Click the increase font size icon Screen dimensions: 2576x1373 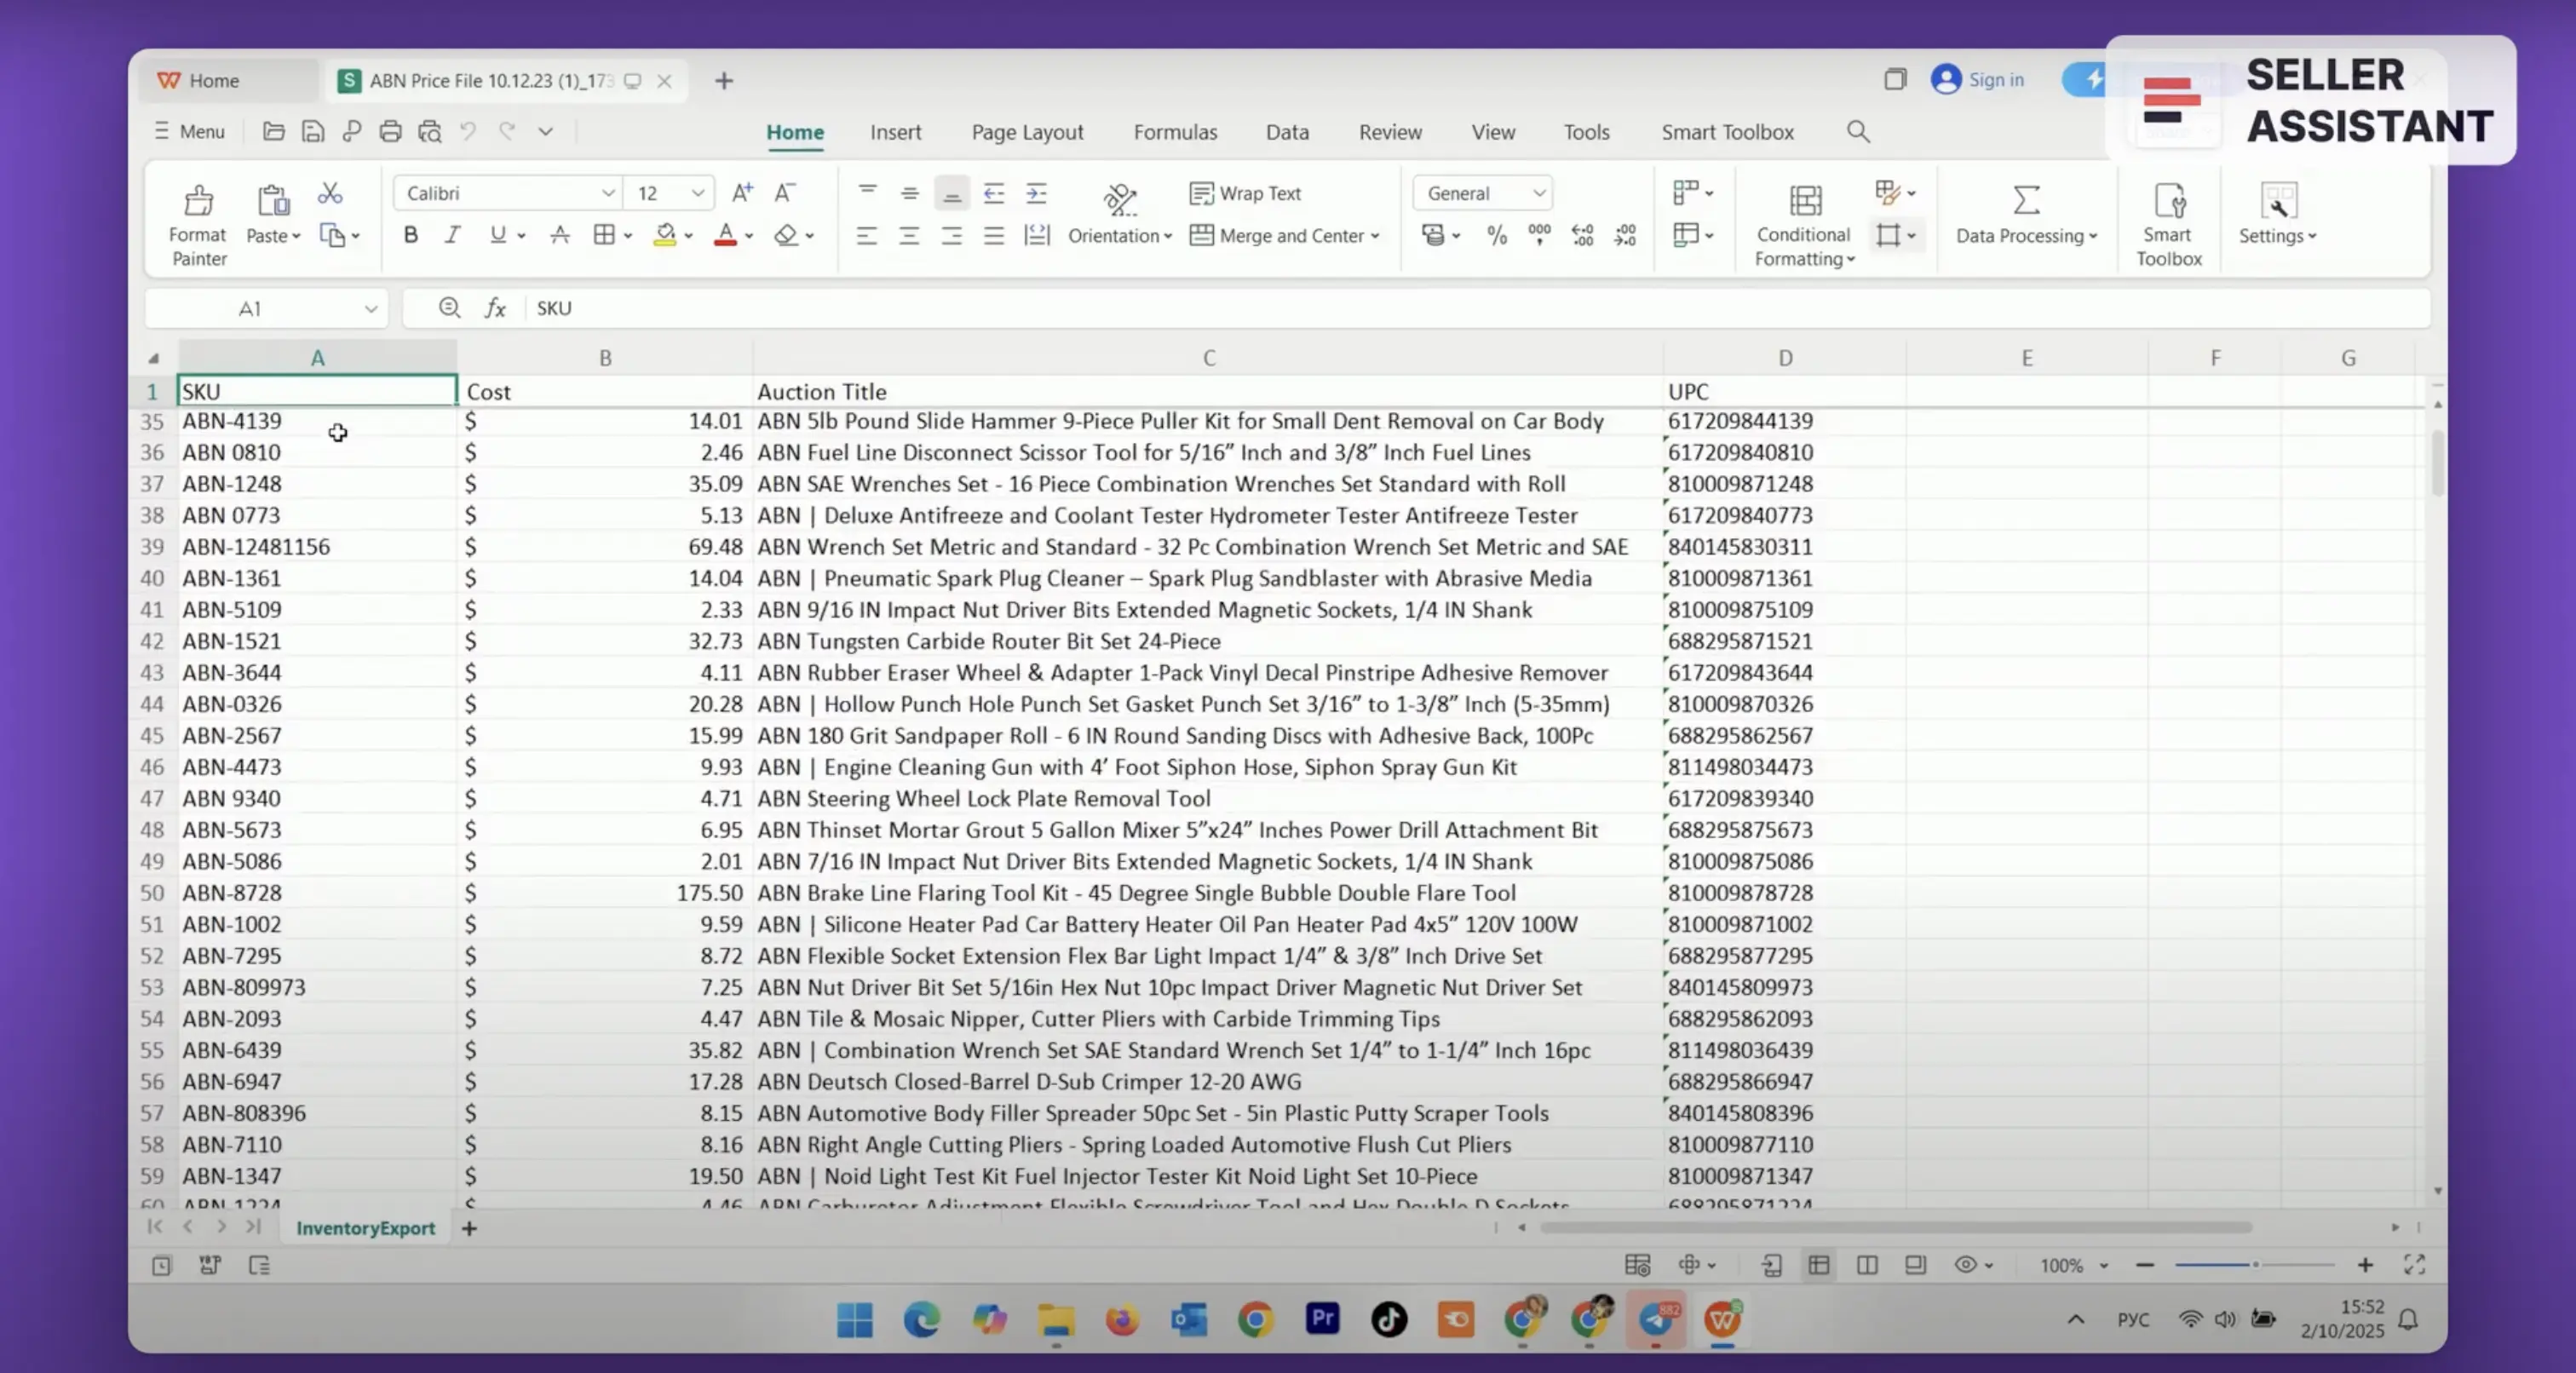tap(742, 193)
